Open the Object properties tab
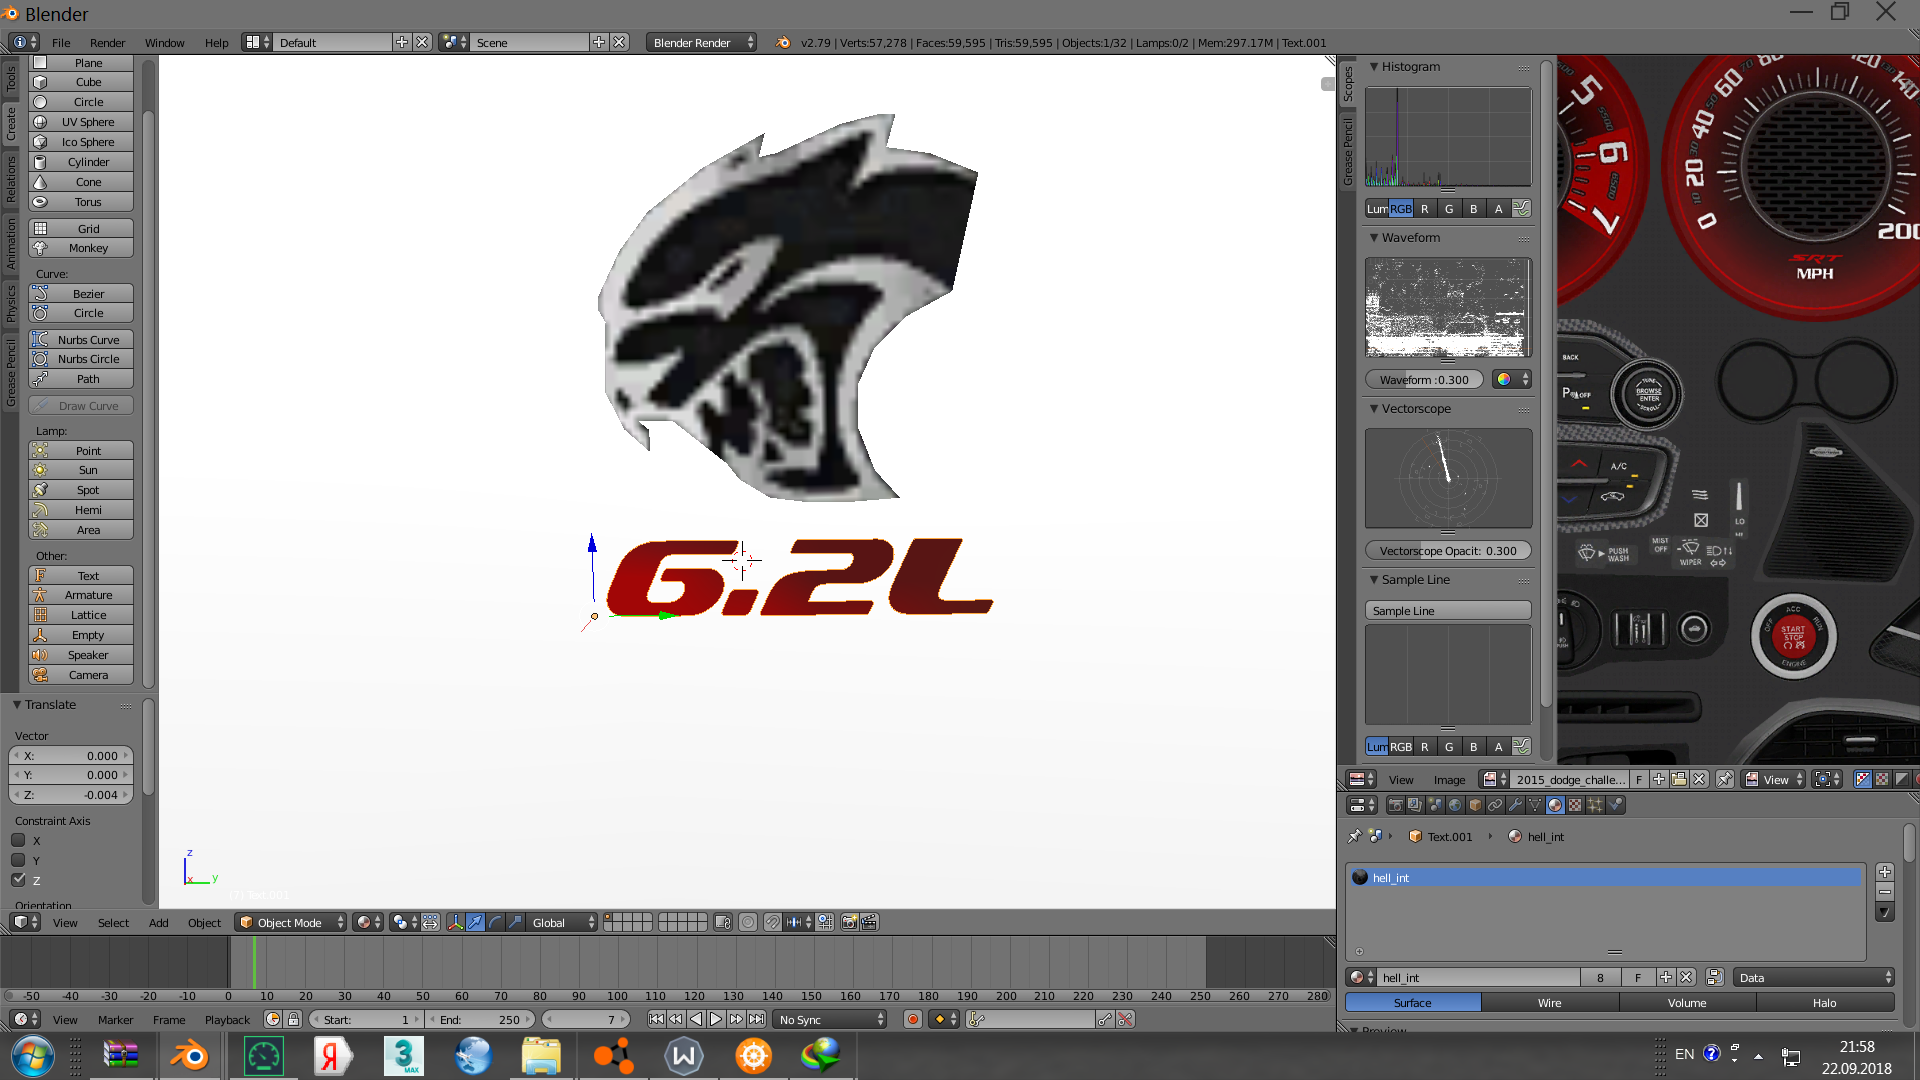The image size is (1920, 1080). [1475, 805]
